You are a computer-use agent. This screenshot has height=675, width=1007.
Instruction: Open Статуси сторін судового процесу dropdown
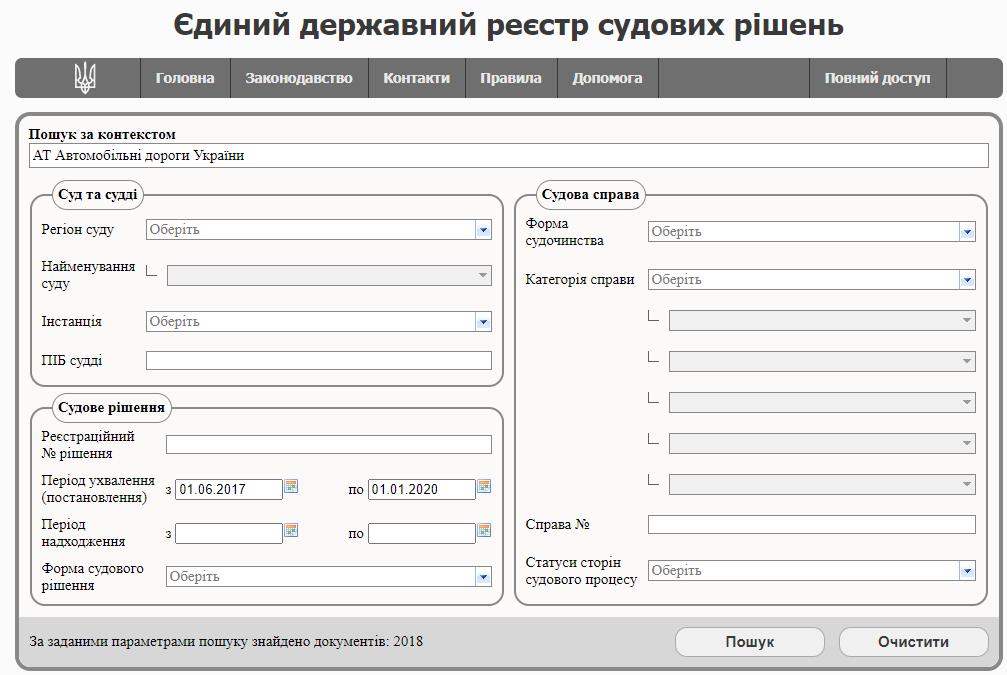click(x=966, y=571)
